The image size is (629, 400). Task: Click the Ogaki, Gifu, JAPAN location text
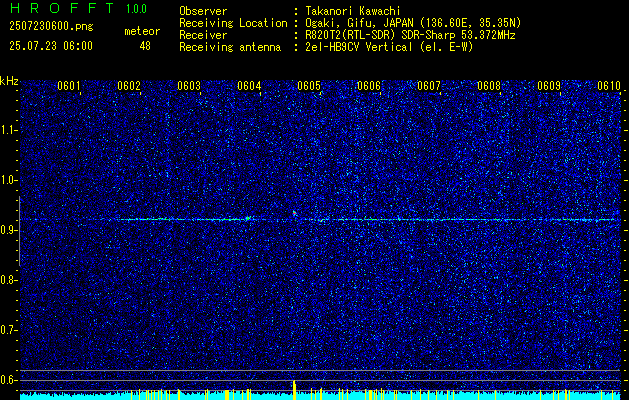413,23
